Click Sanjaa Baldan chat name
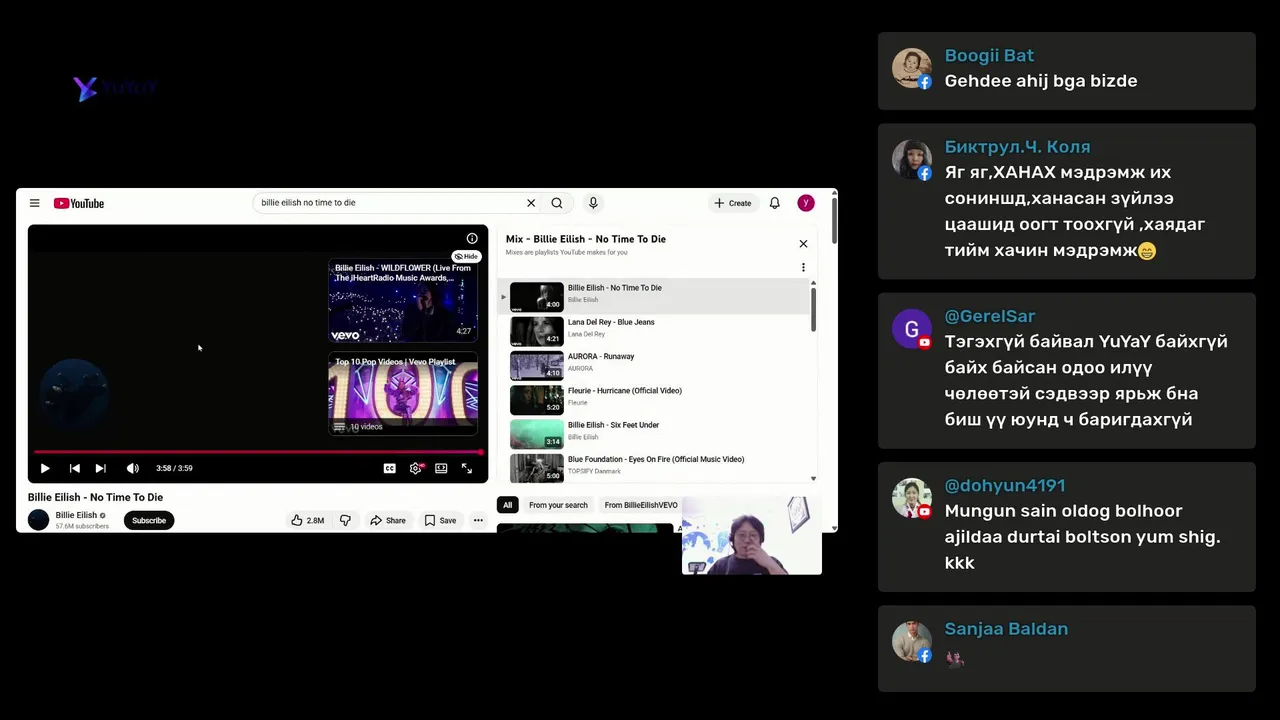The width and height of the screenshot is (1280, 720). [x=1006, y=629]
